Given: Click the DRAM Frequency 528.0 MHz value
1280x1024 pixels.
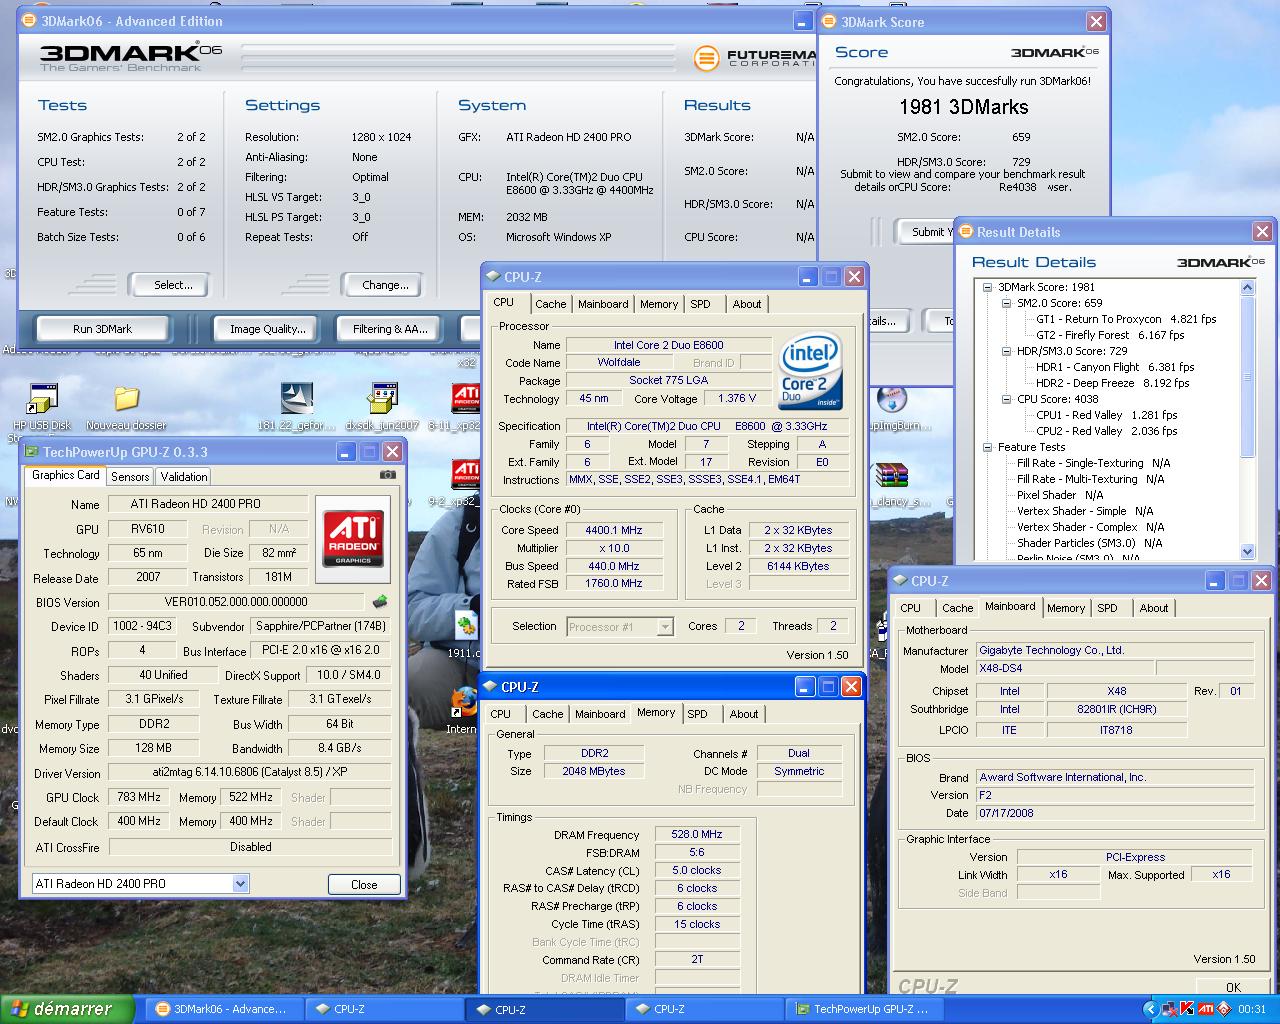Looking at the screenshot, I should 697,834.
